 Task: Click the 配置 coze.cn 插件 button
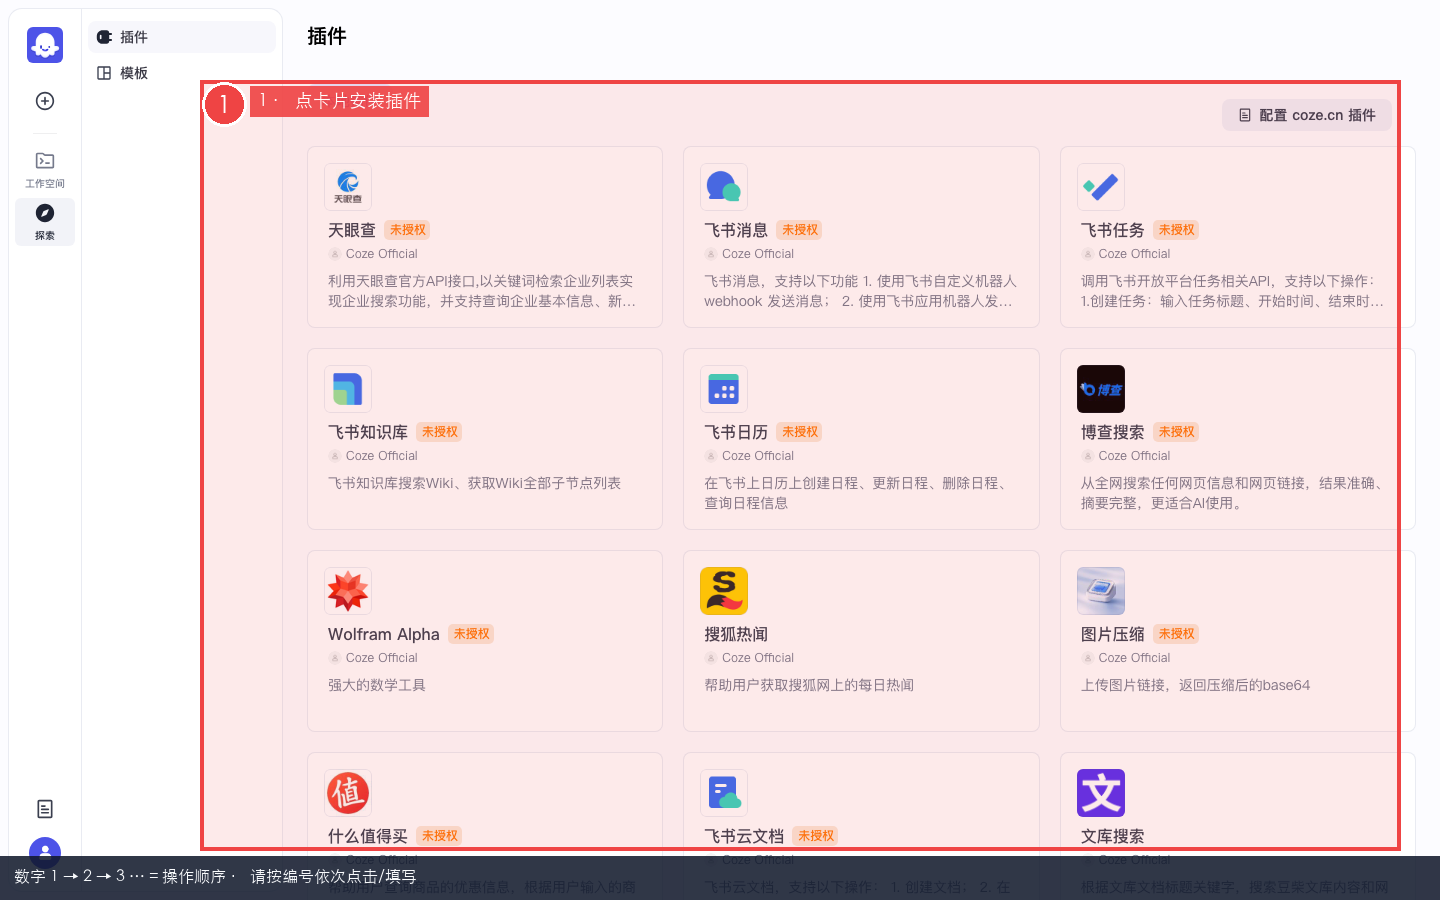click(1307, 115)
